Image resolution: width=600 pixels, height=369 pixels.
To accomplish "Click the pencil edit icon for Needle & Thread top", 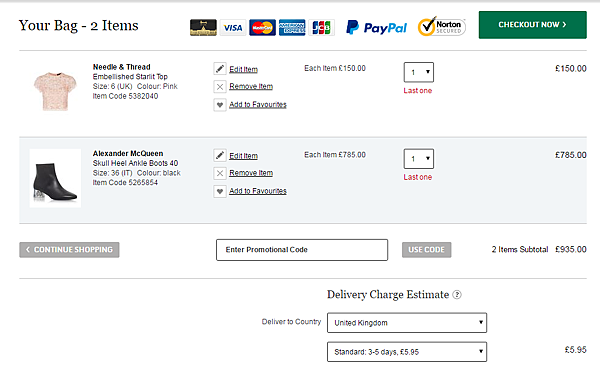I will 220,69.
